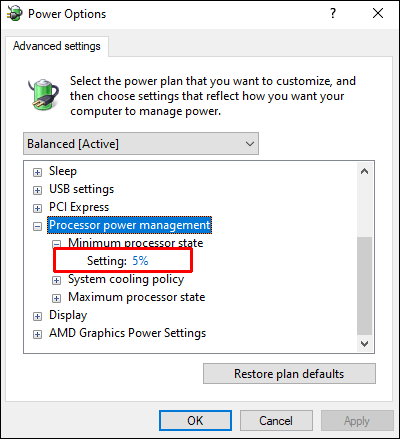400x439 pixels.
Task: Click the Power Options title bar icon
Action: point(15,13)
